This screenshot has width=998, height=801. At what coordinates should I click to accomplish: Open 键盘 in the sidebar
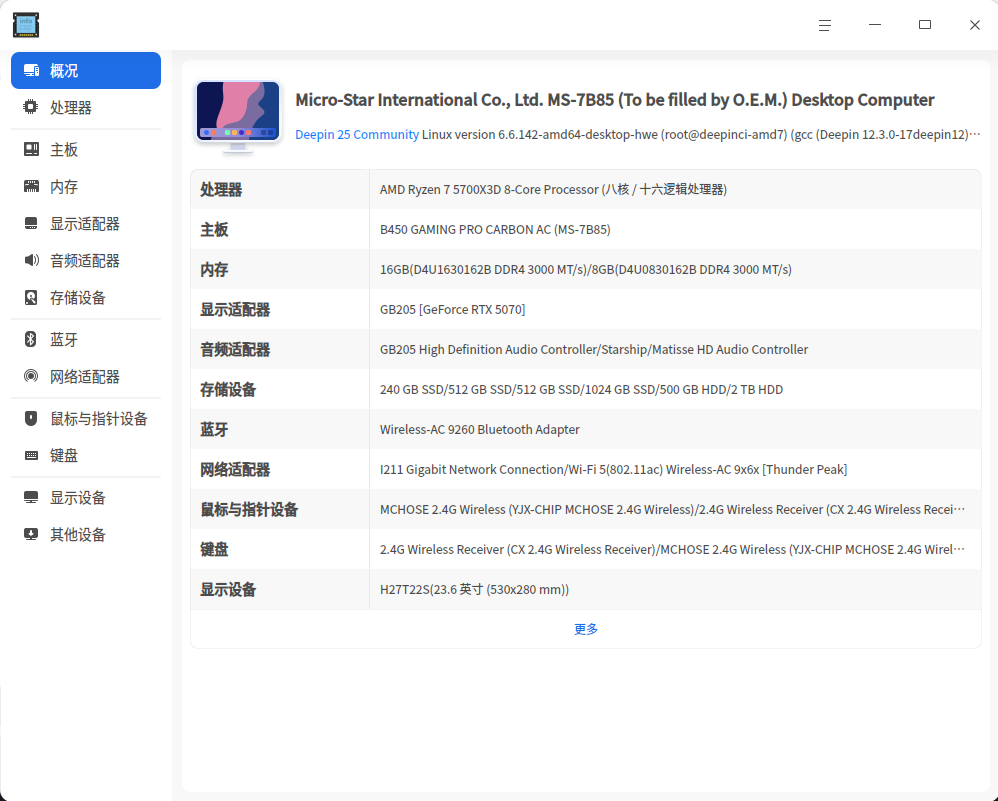tap(86, 455)
